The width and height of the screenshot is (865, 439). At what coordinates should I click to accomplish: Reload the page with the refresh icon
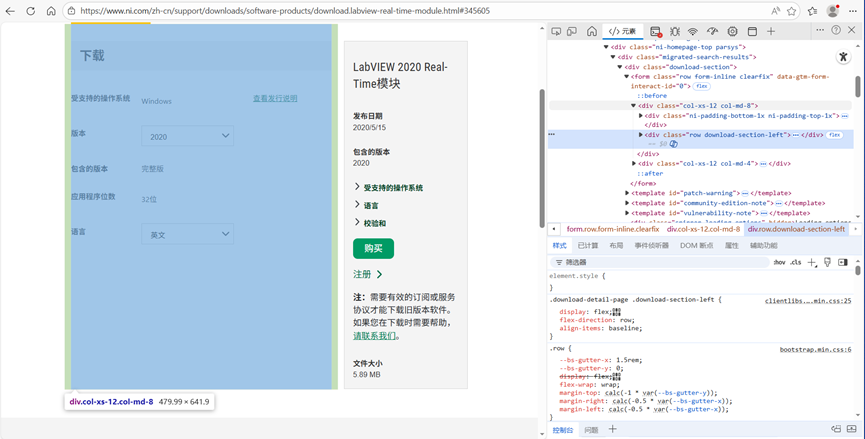coord(31,11)
